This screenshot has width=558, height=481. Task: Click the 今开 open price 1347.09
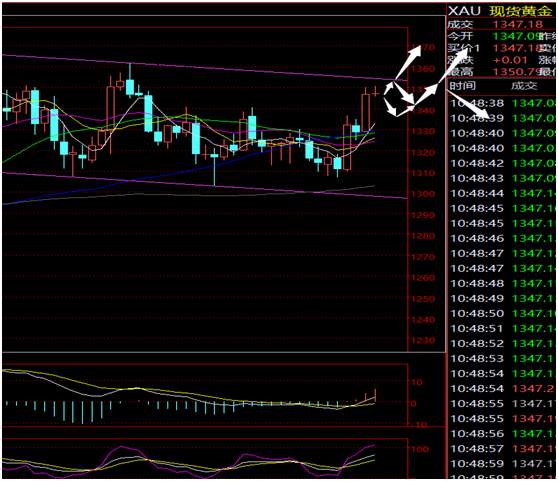516,36
